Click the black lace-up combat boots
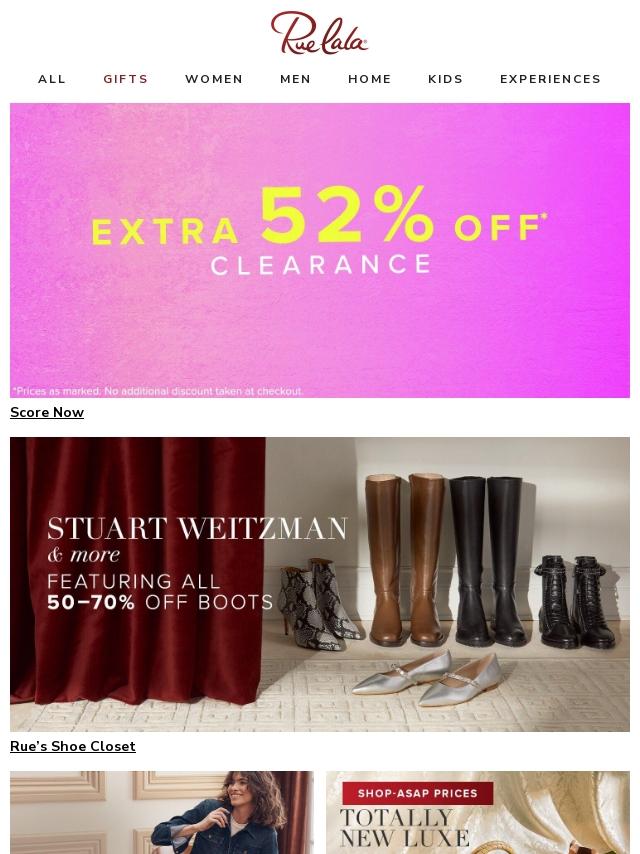 click(575, 602)
